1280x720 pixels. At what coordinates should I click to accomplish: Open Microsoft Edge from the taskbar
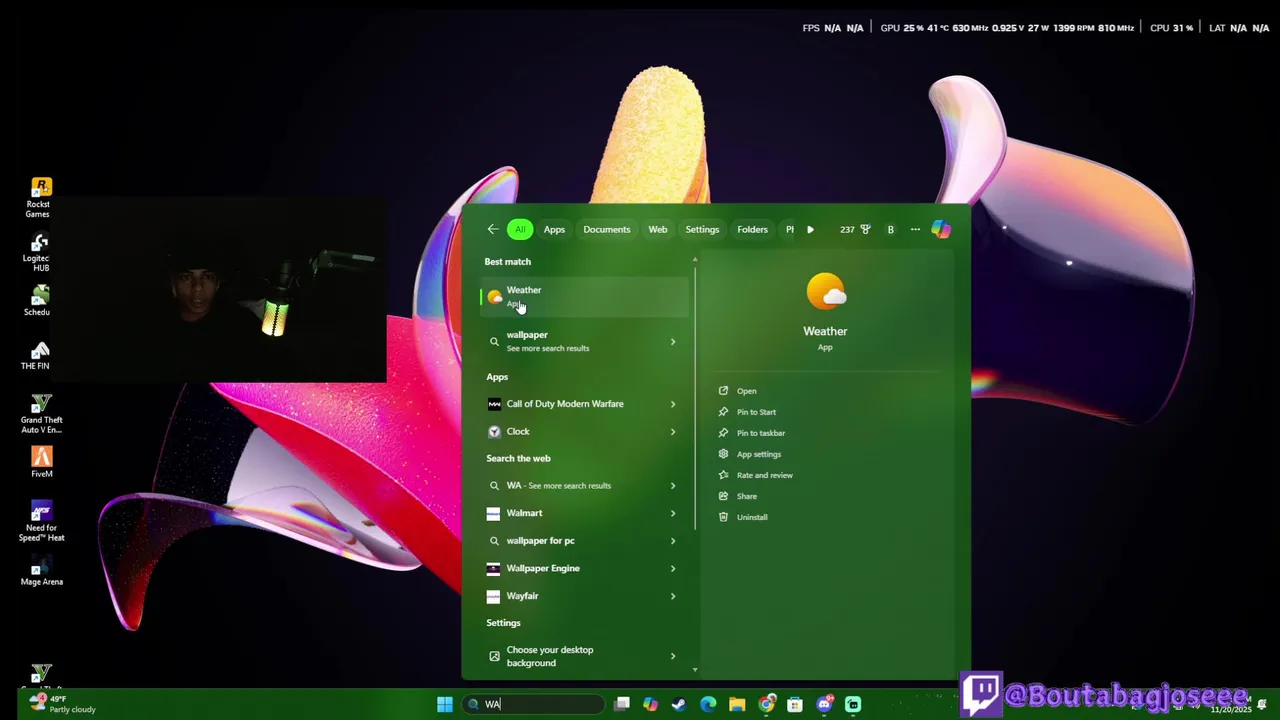pyautogui.click(x=708, y=704)
